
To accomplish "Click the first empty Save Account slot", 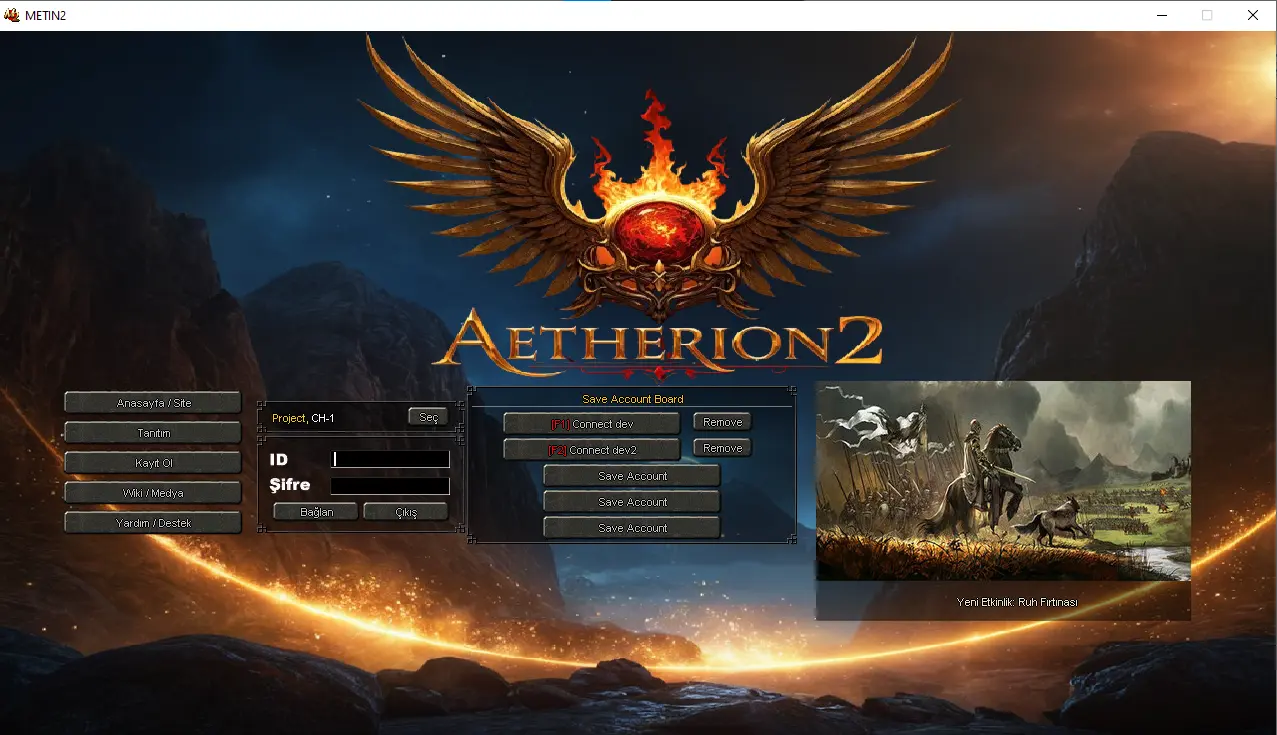I will [x=632, y=476].
